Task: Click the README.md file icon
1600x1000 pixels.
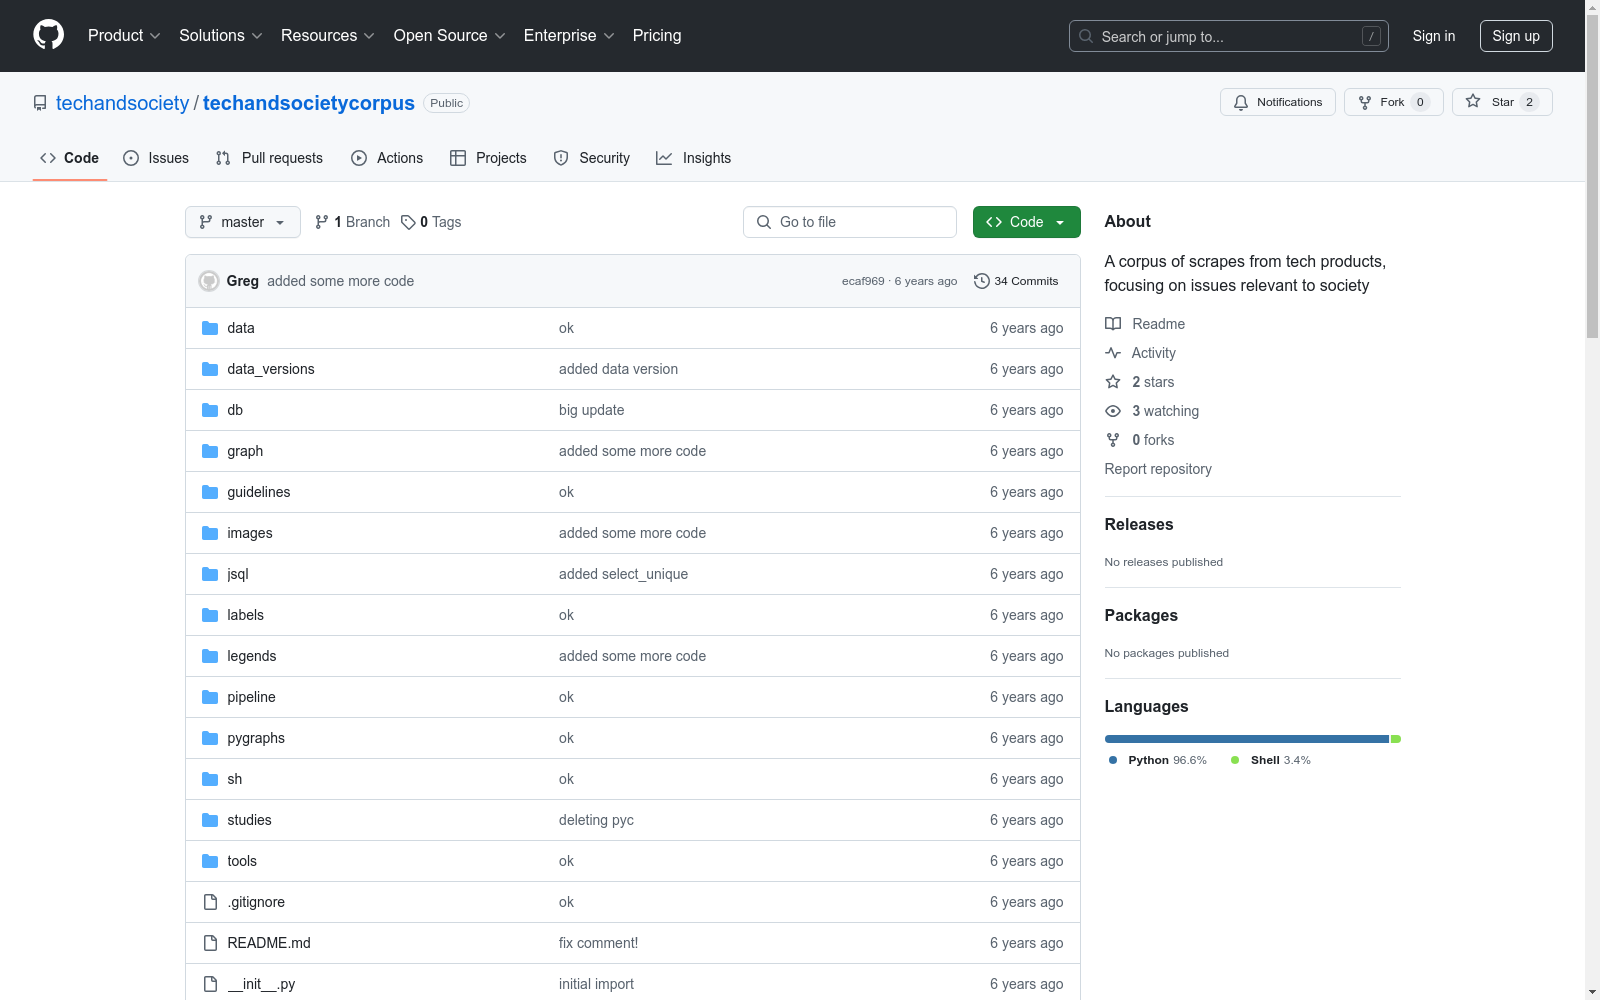Action: (x=210, y=943)
